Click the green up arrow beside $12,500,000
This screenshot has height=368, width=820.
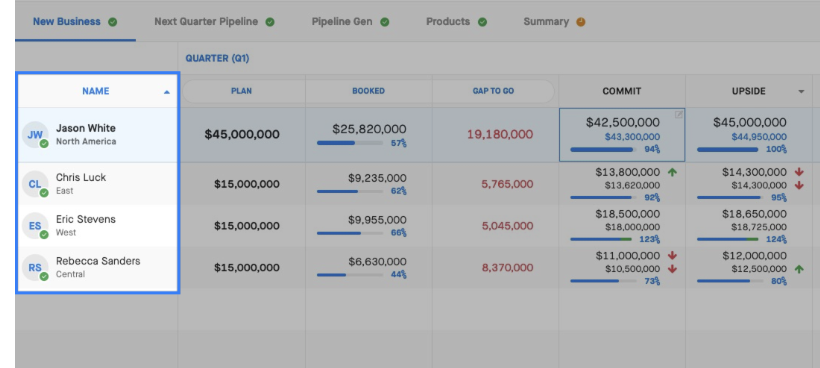(799, 269)
